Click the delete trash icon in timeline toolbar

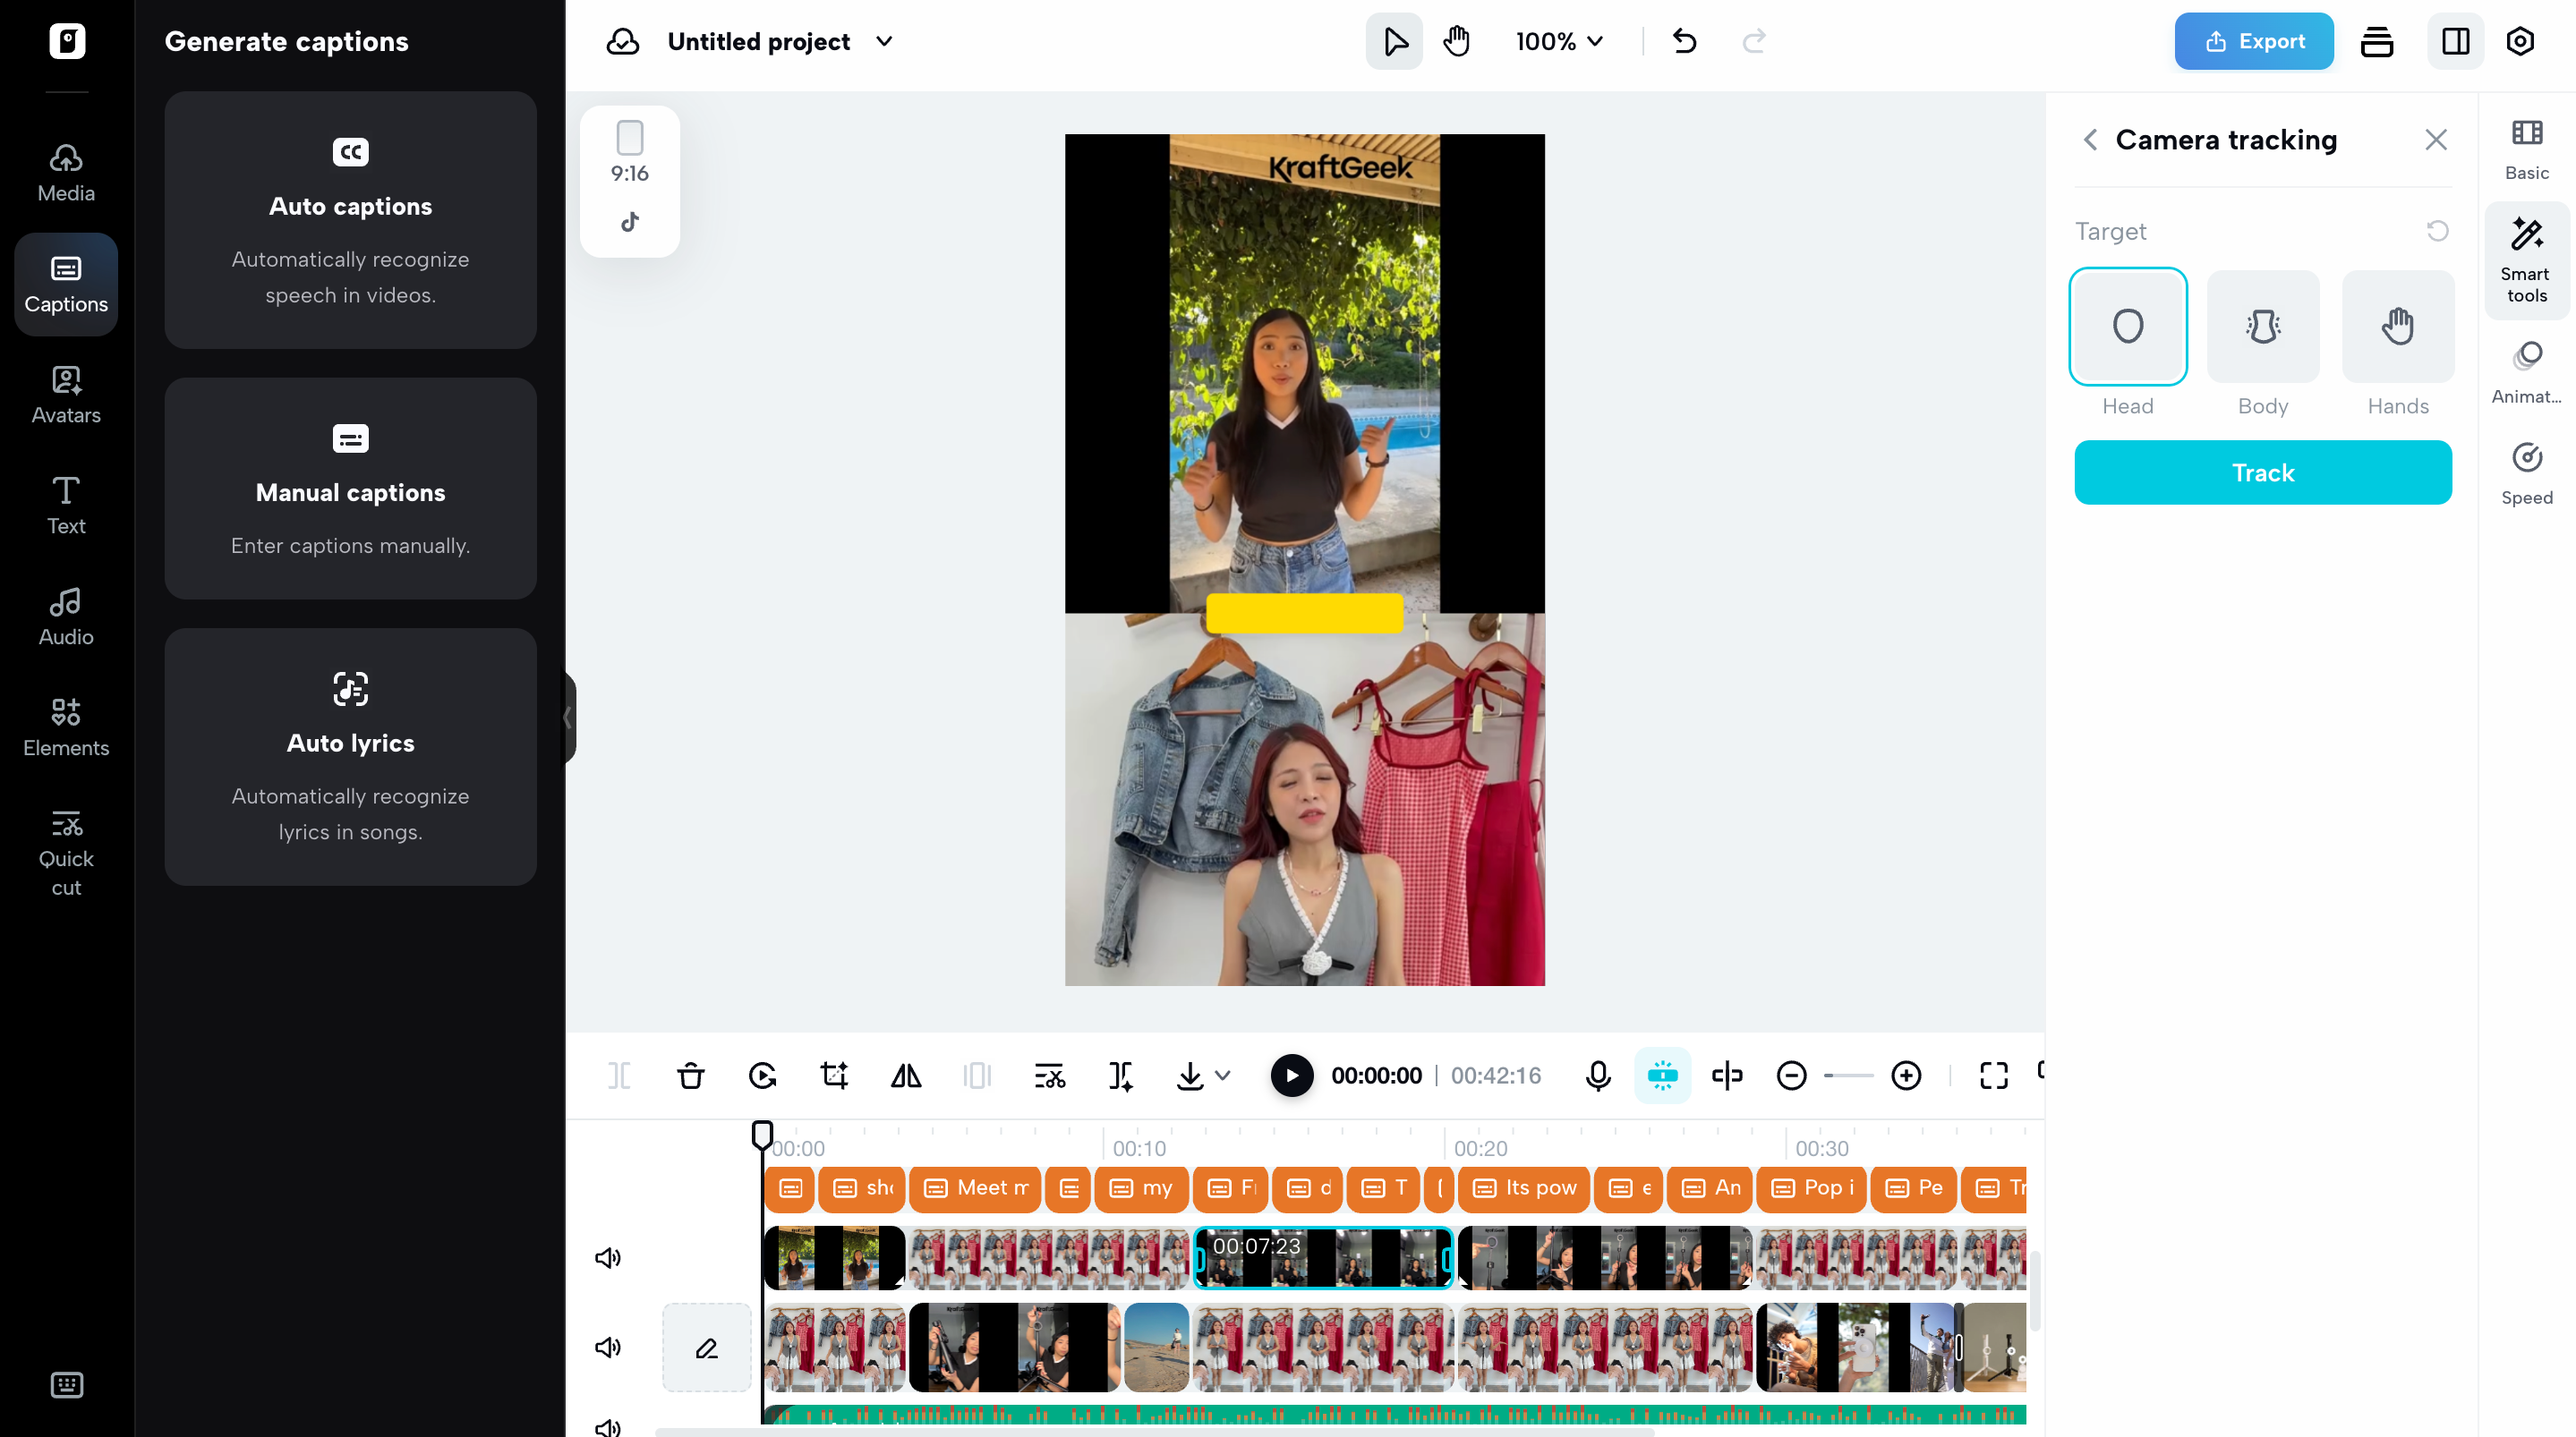[x=690, y=1076]
